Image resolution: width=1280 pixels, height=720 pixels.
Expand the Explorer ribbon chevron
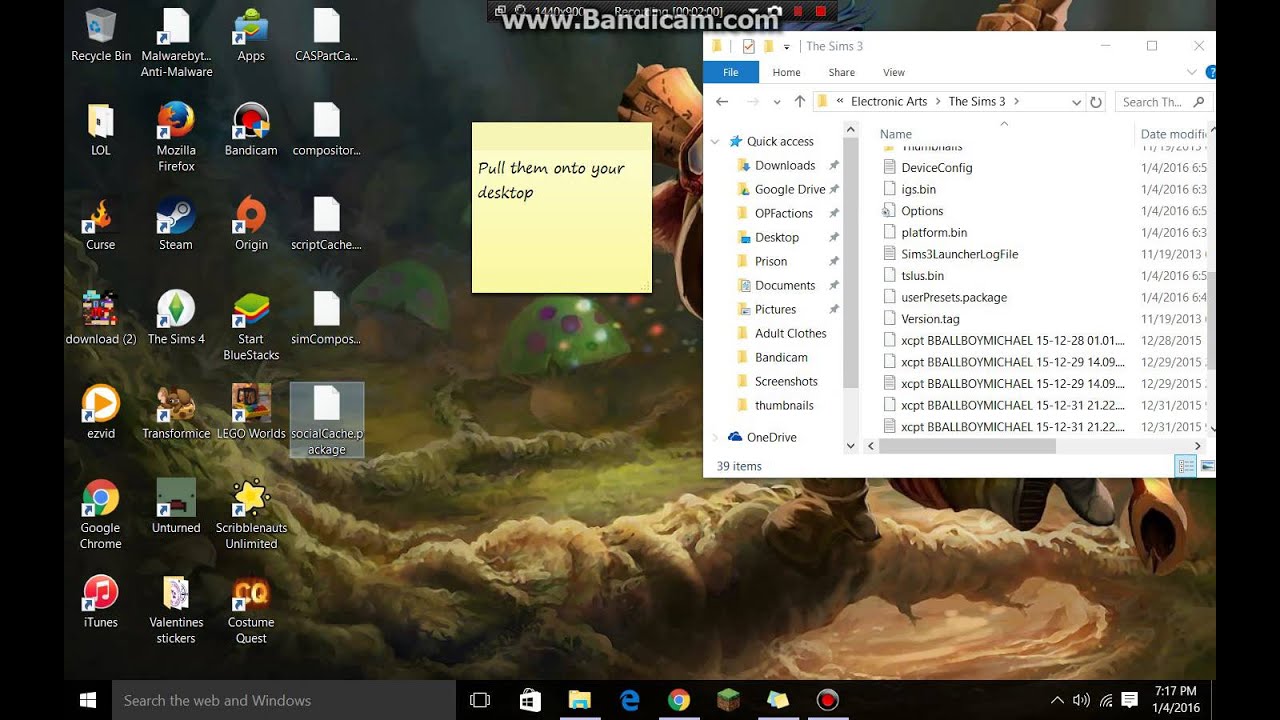click(1191, 72)
